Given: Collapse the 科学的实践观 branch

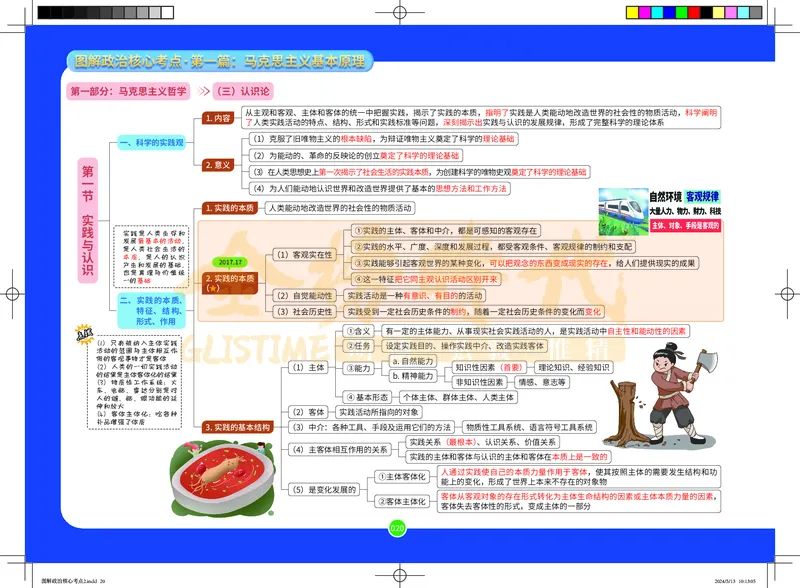Looking at the screenshot, I should coord(150,140).
